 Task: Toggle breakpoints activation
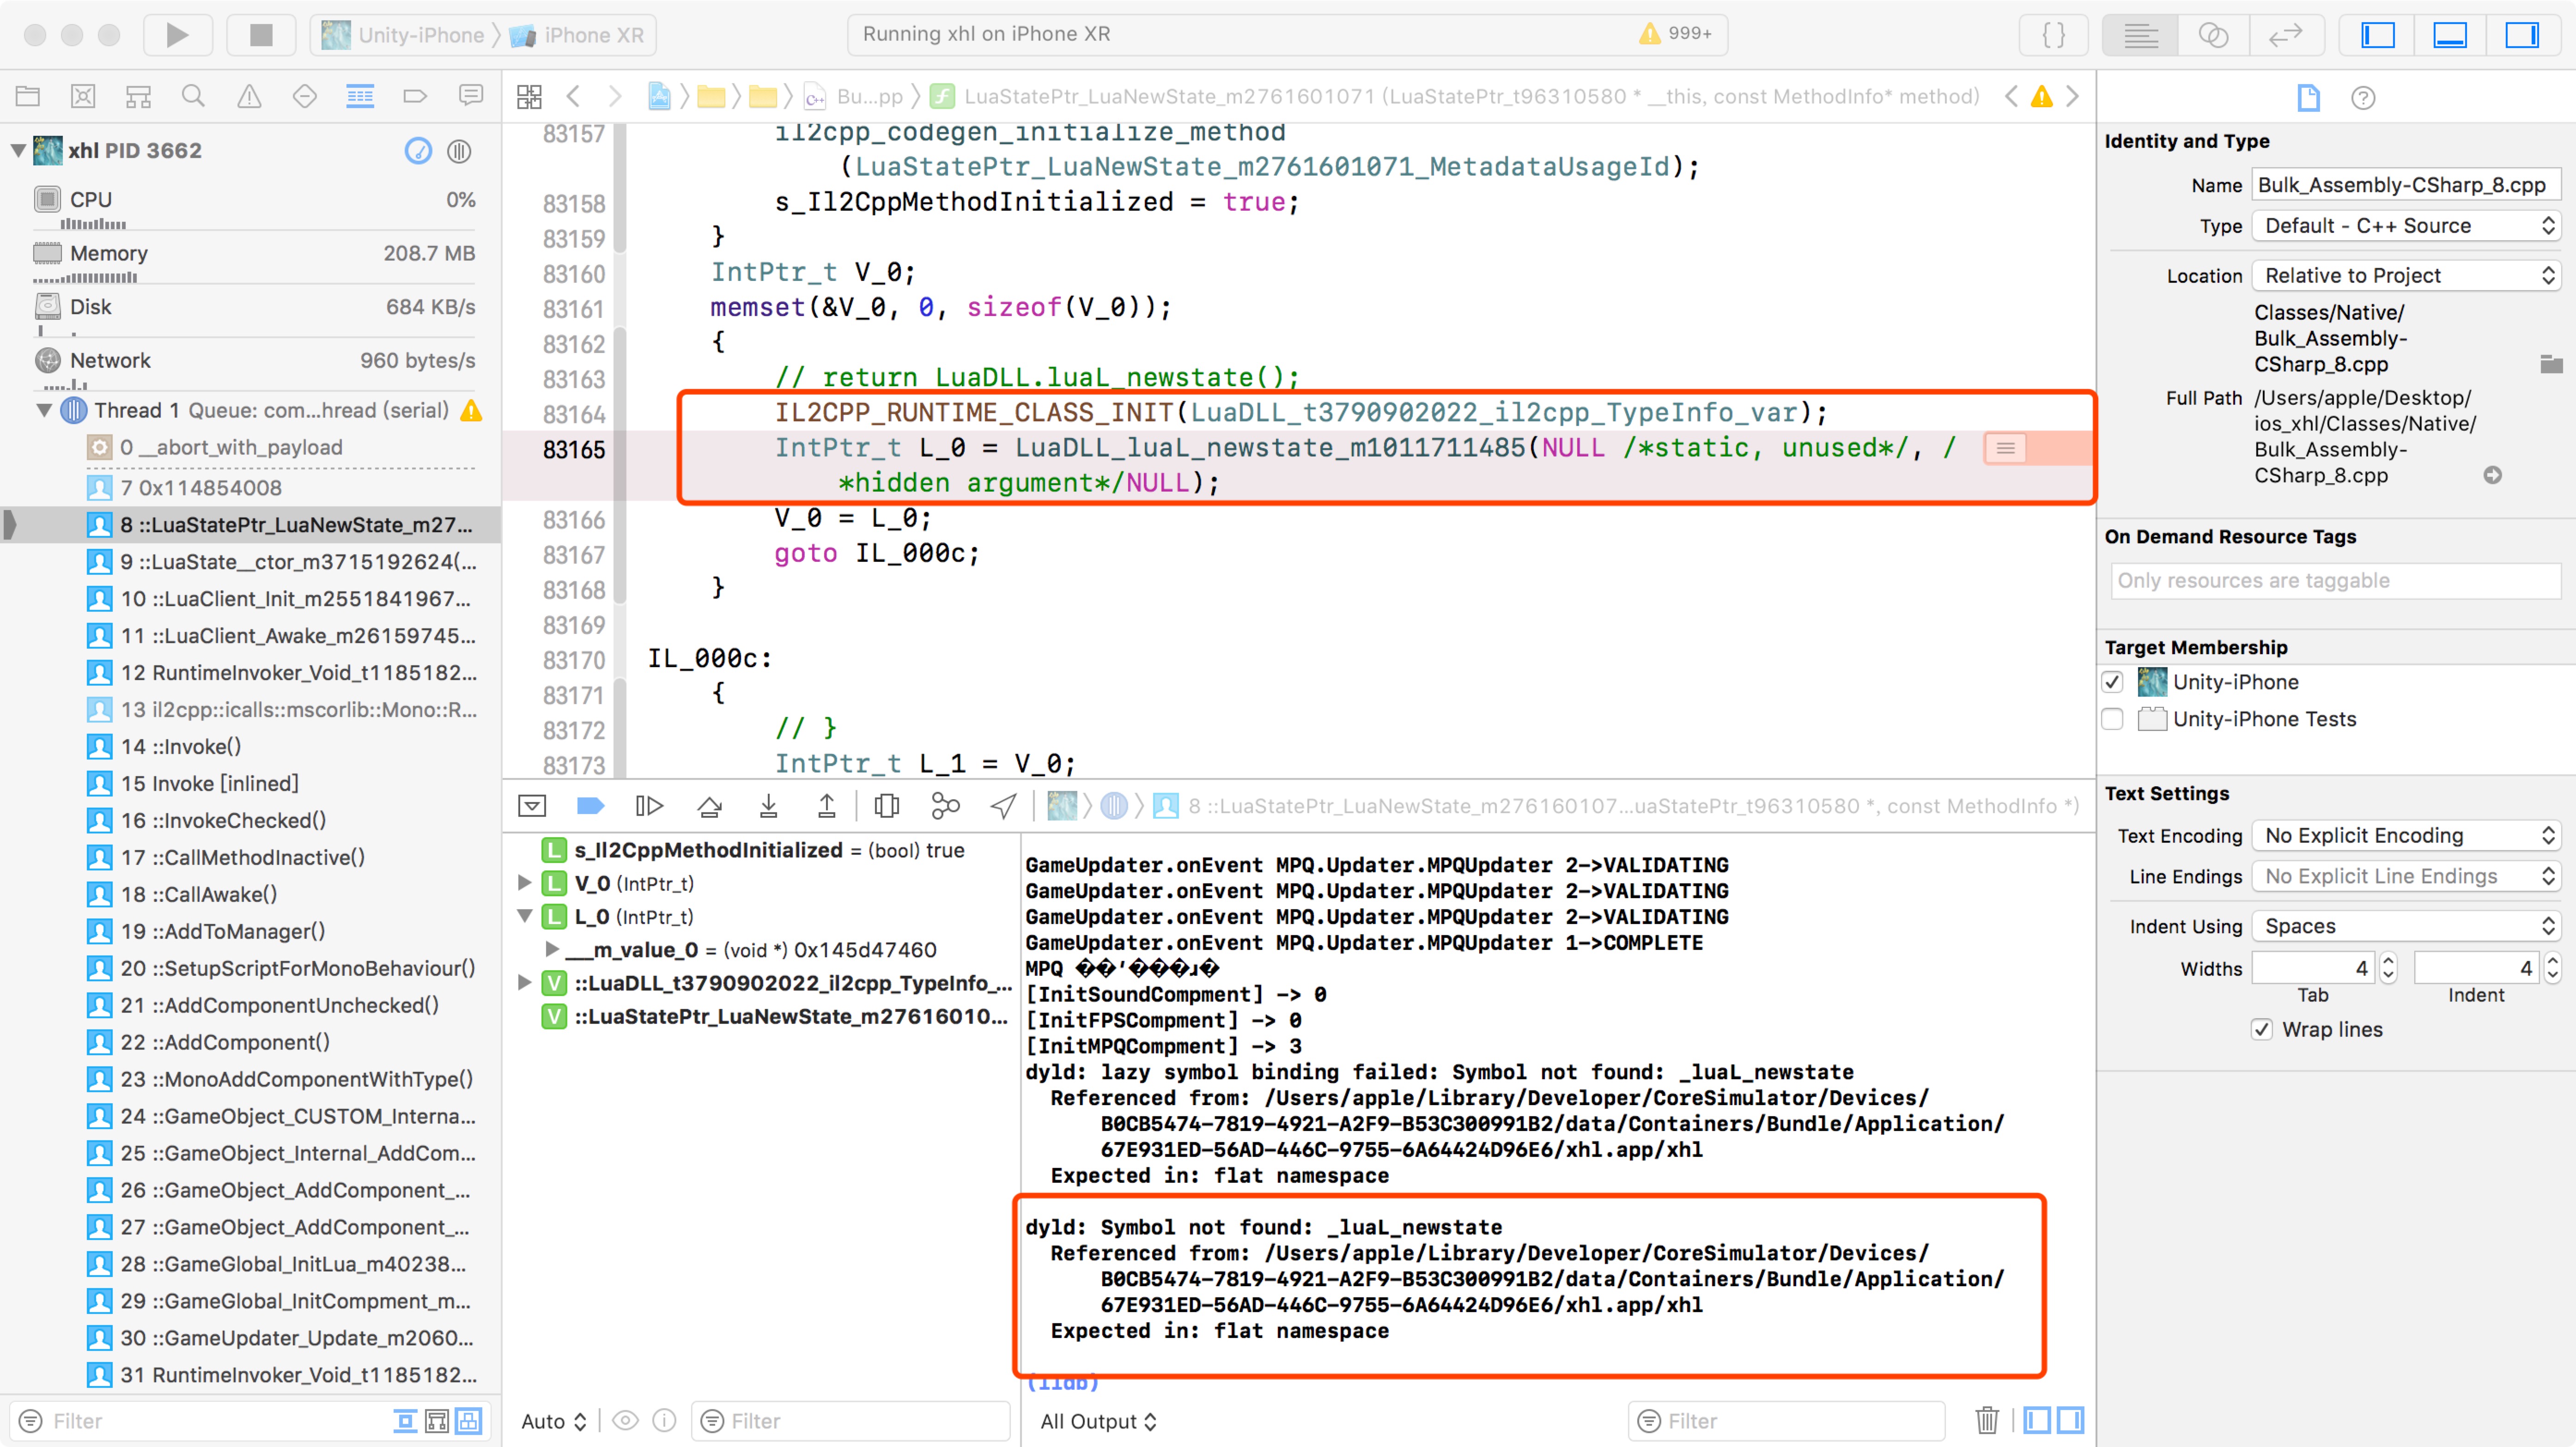[x=591, y=806]
